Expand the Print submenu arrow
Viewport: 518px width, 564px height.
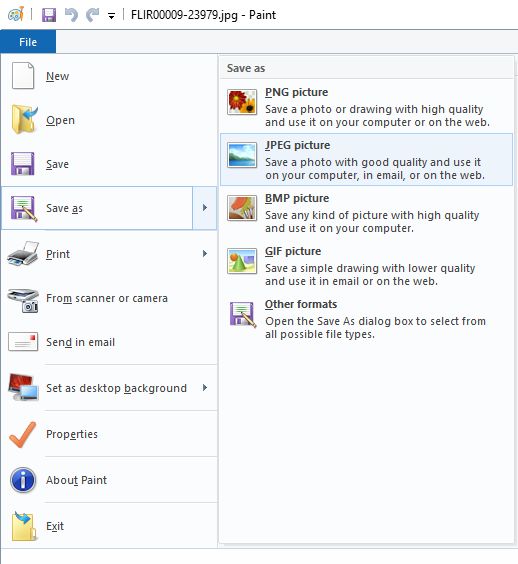coord(205,254)
